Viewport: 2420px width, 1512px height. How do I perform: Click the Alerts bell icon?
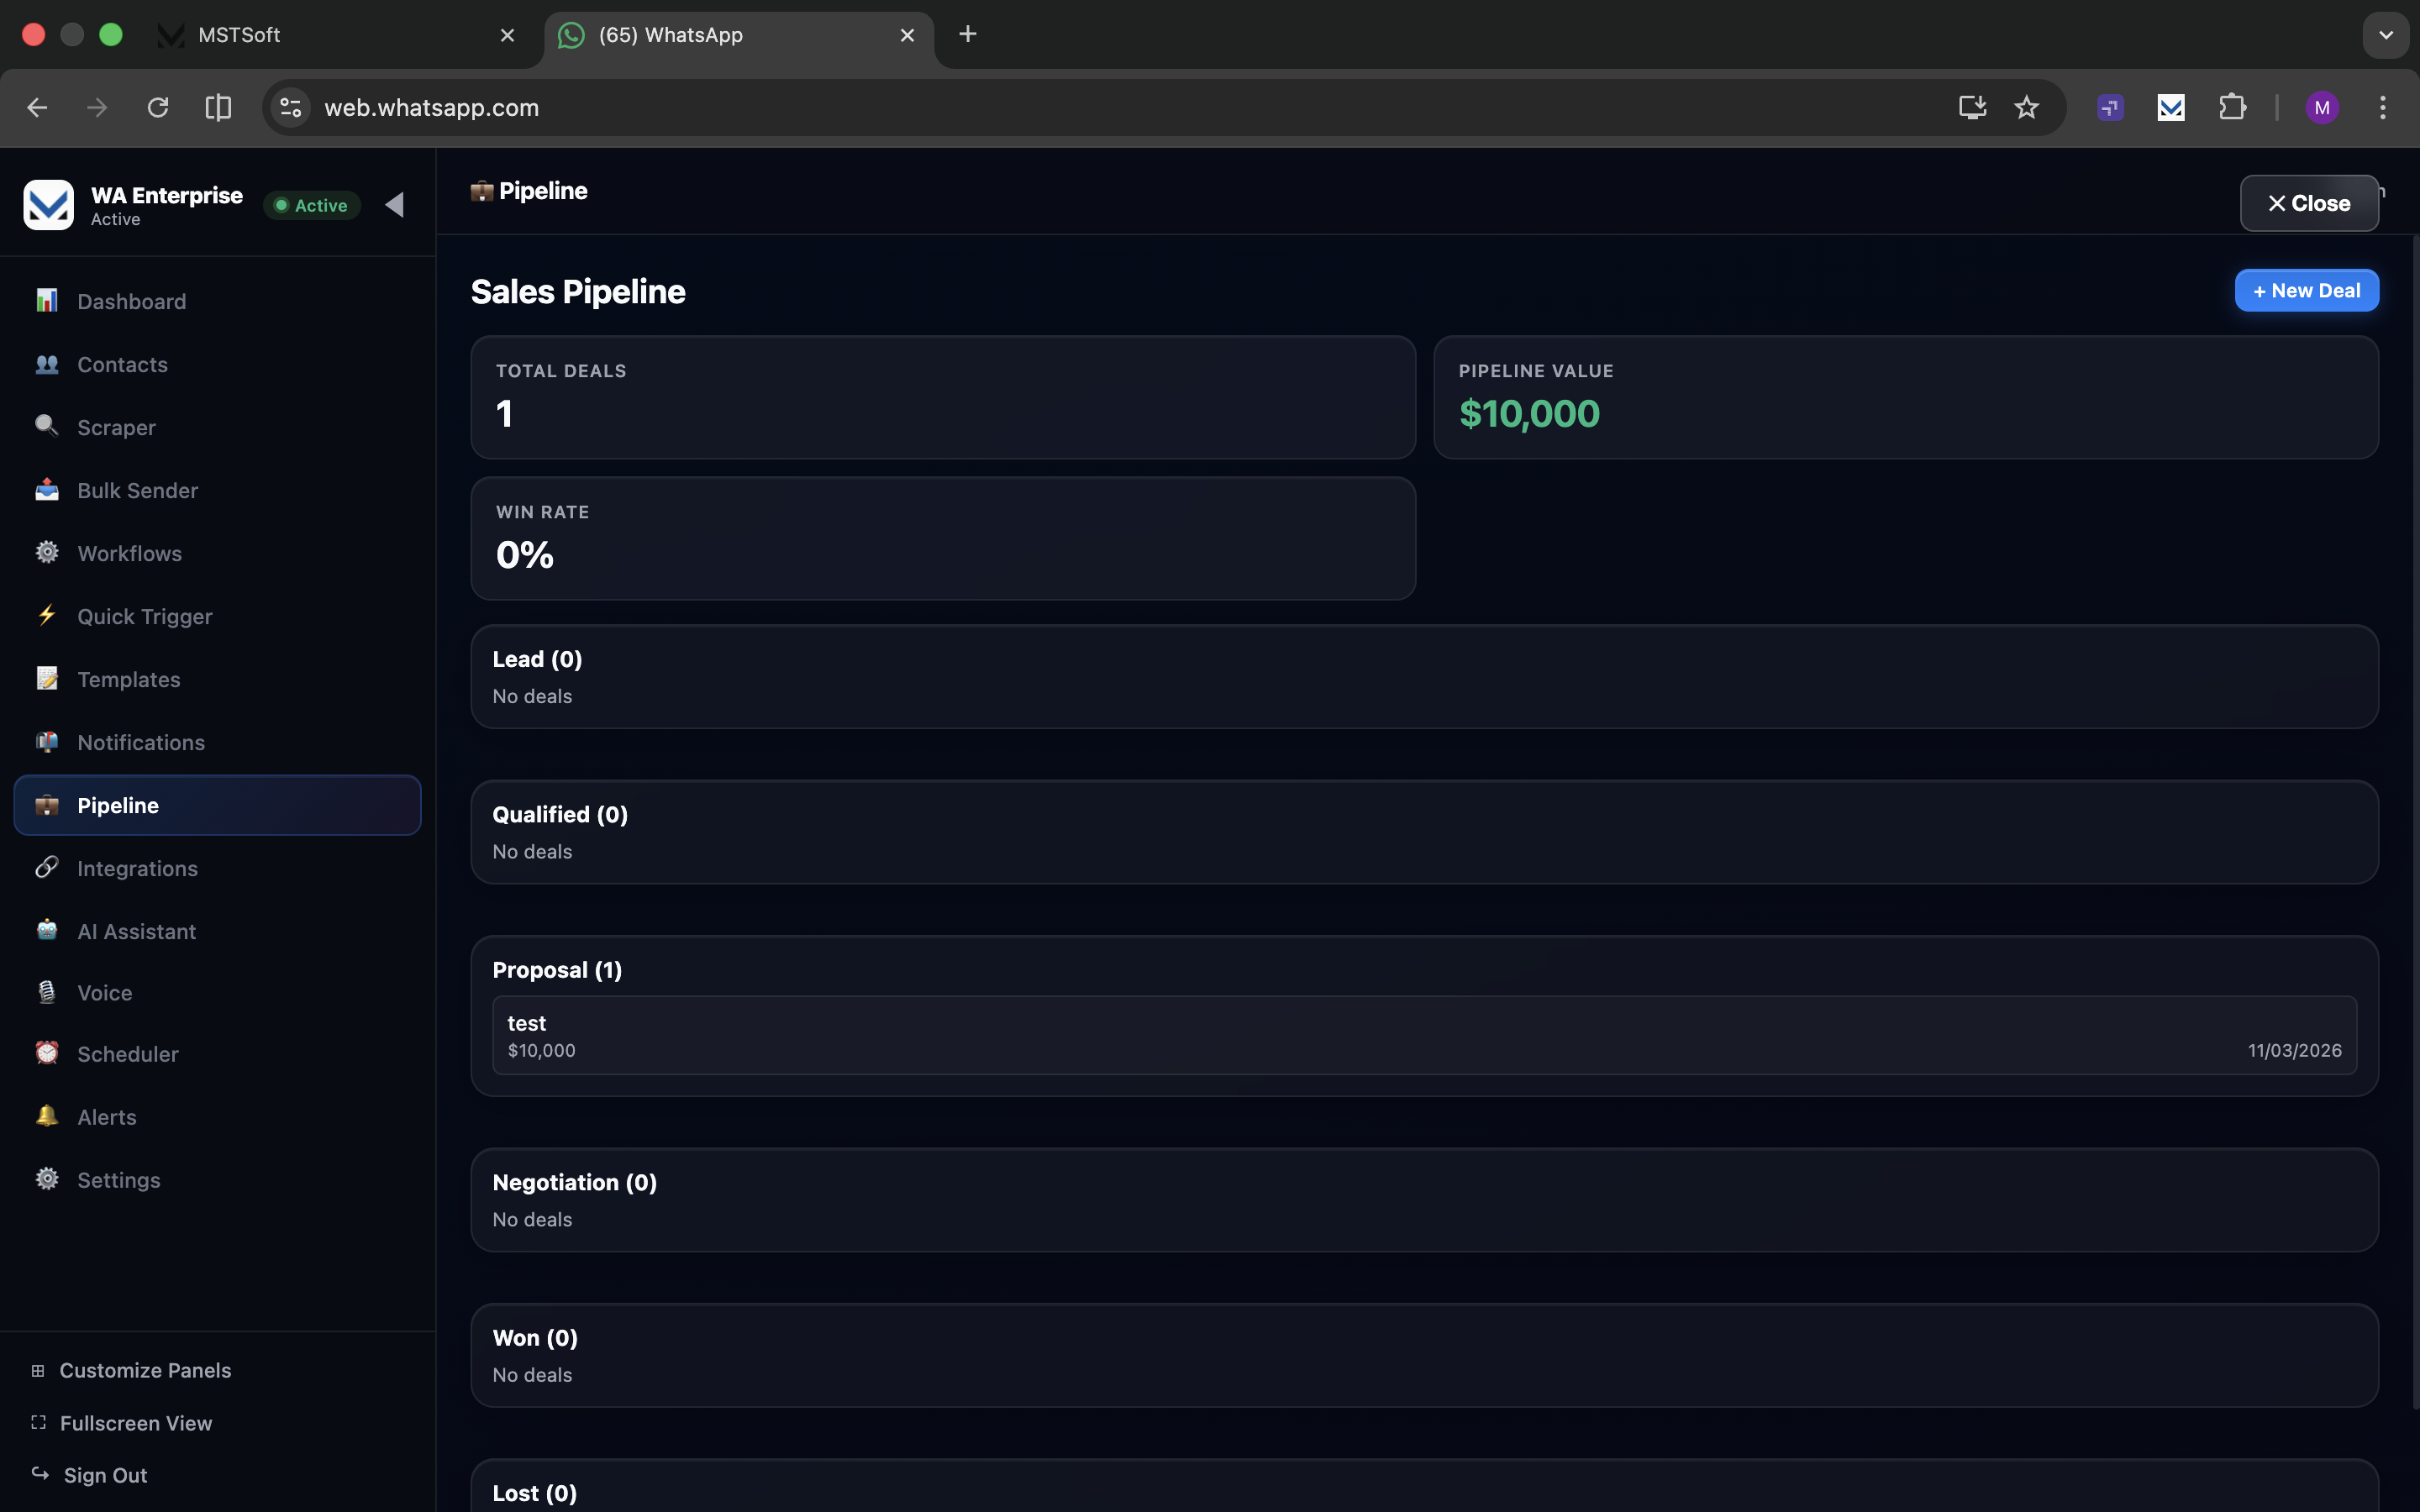(47, 1116)
